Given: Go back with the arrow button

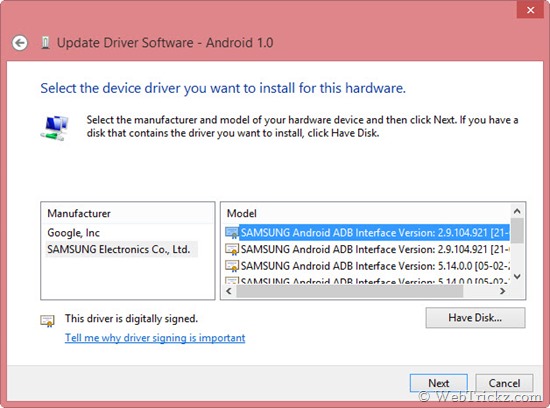Looking at the screenshot, I should click(x=20, y=43).
